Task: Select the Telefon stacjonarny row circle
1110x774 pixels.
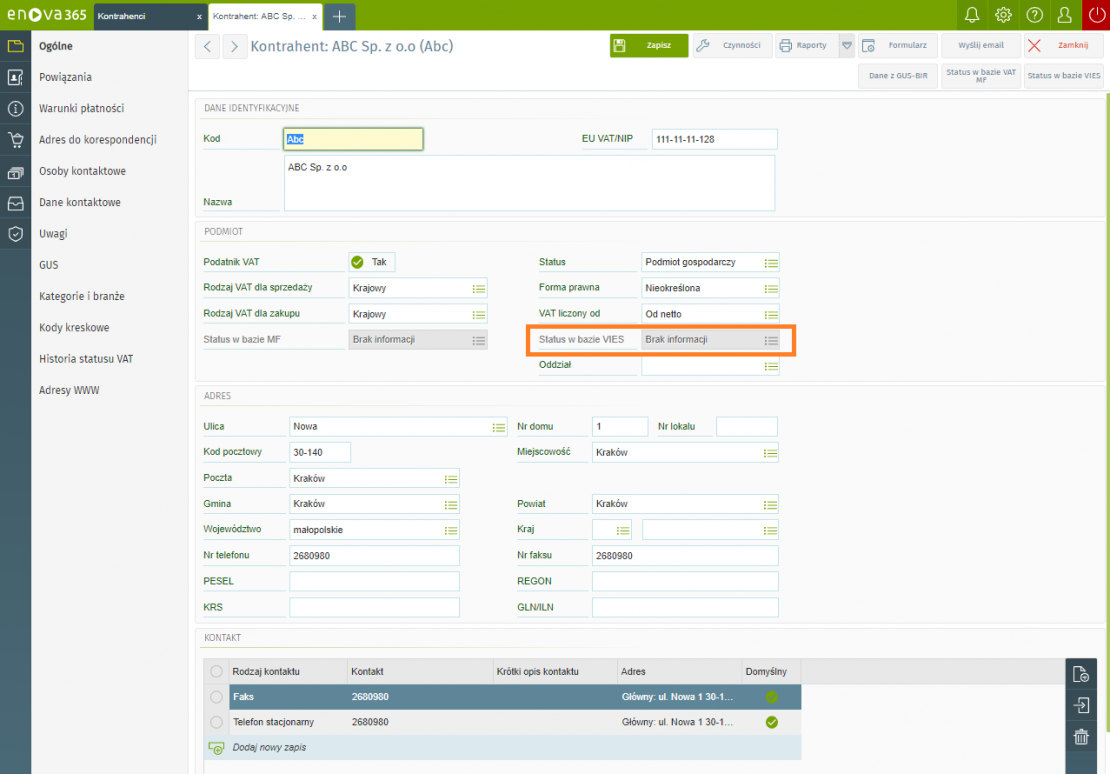Action: pyautogui.click(x=216, y=722)
